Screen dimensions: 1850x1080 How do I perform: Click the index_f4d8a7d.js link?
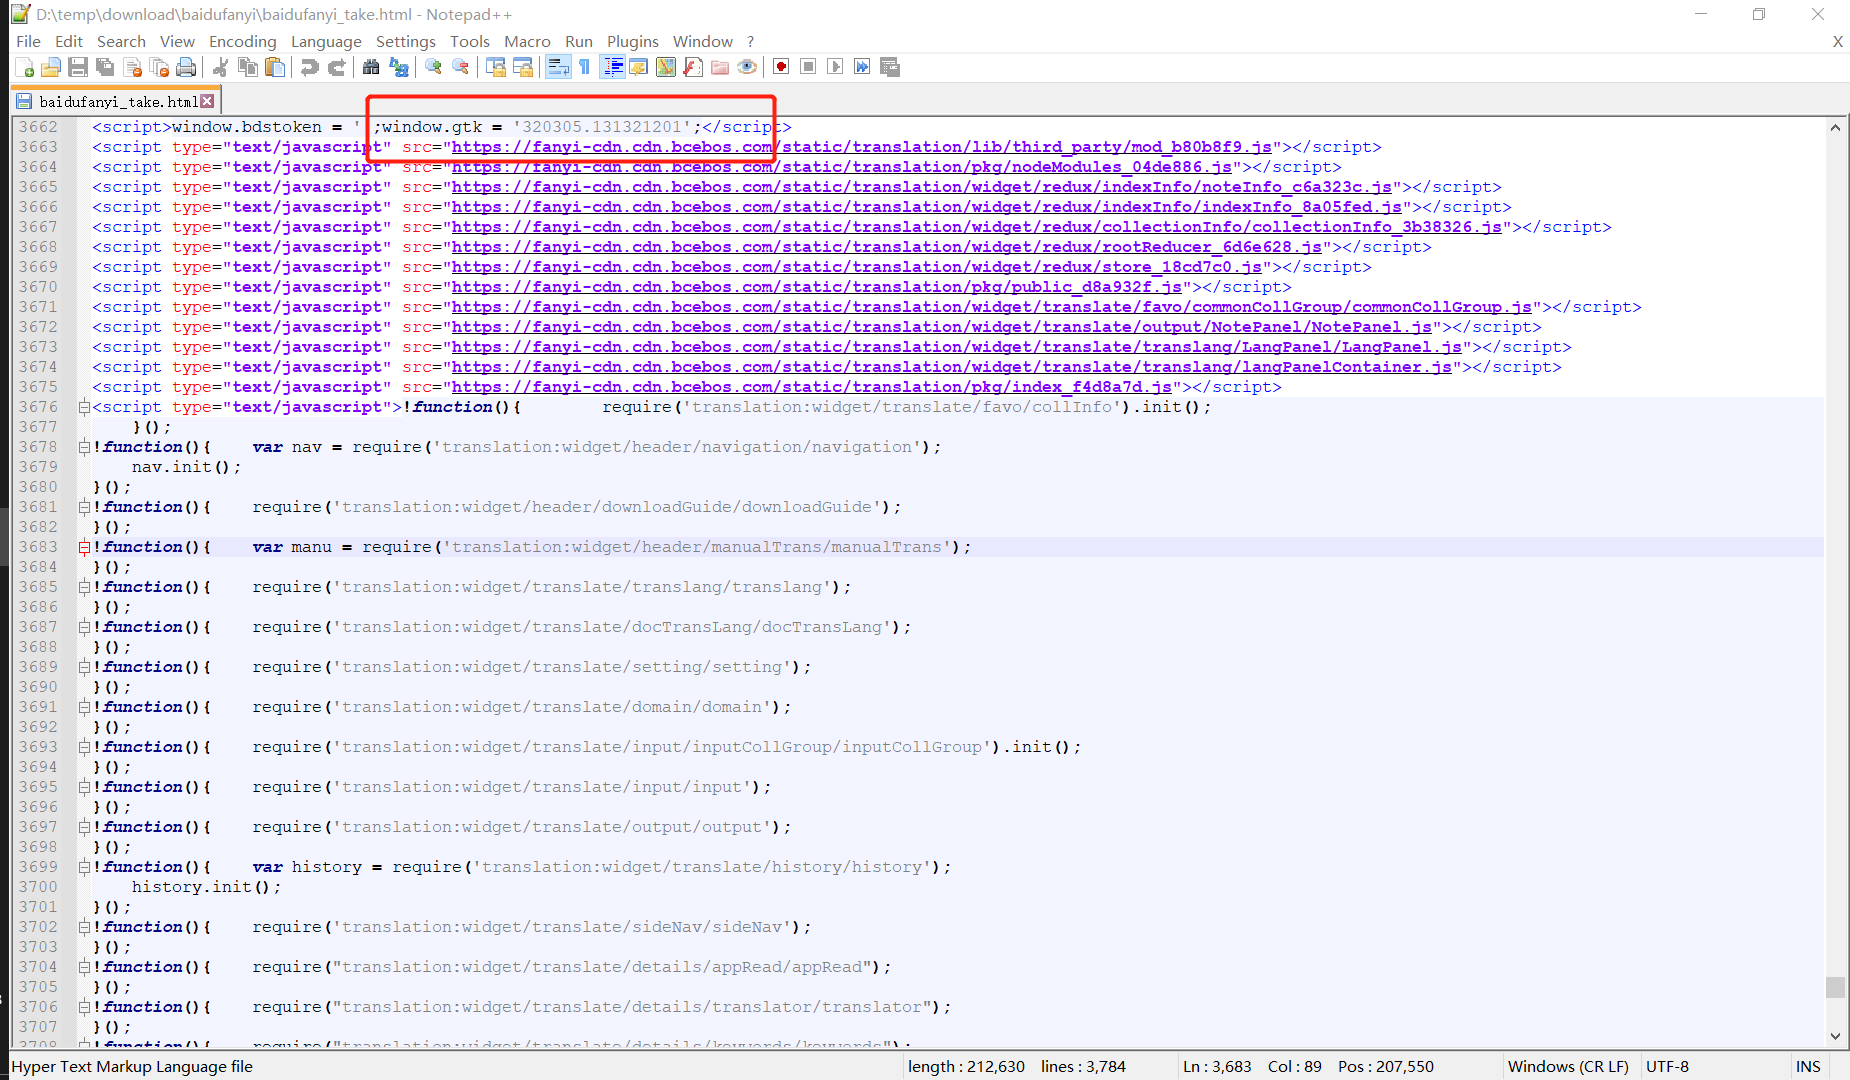(x=811, y=387)
